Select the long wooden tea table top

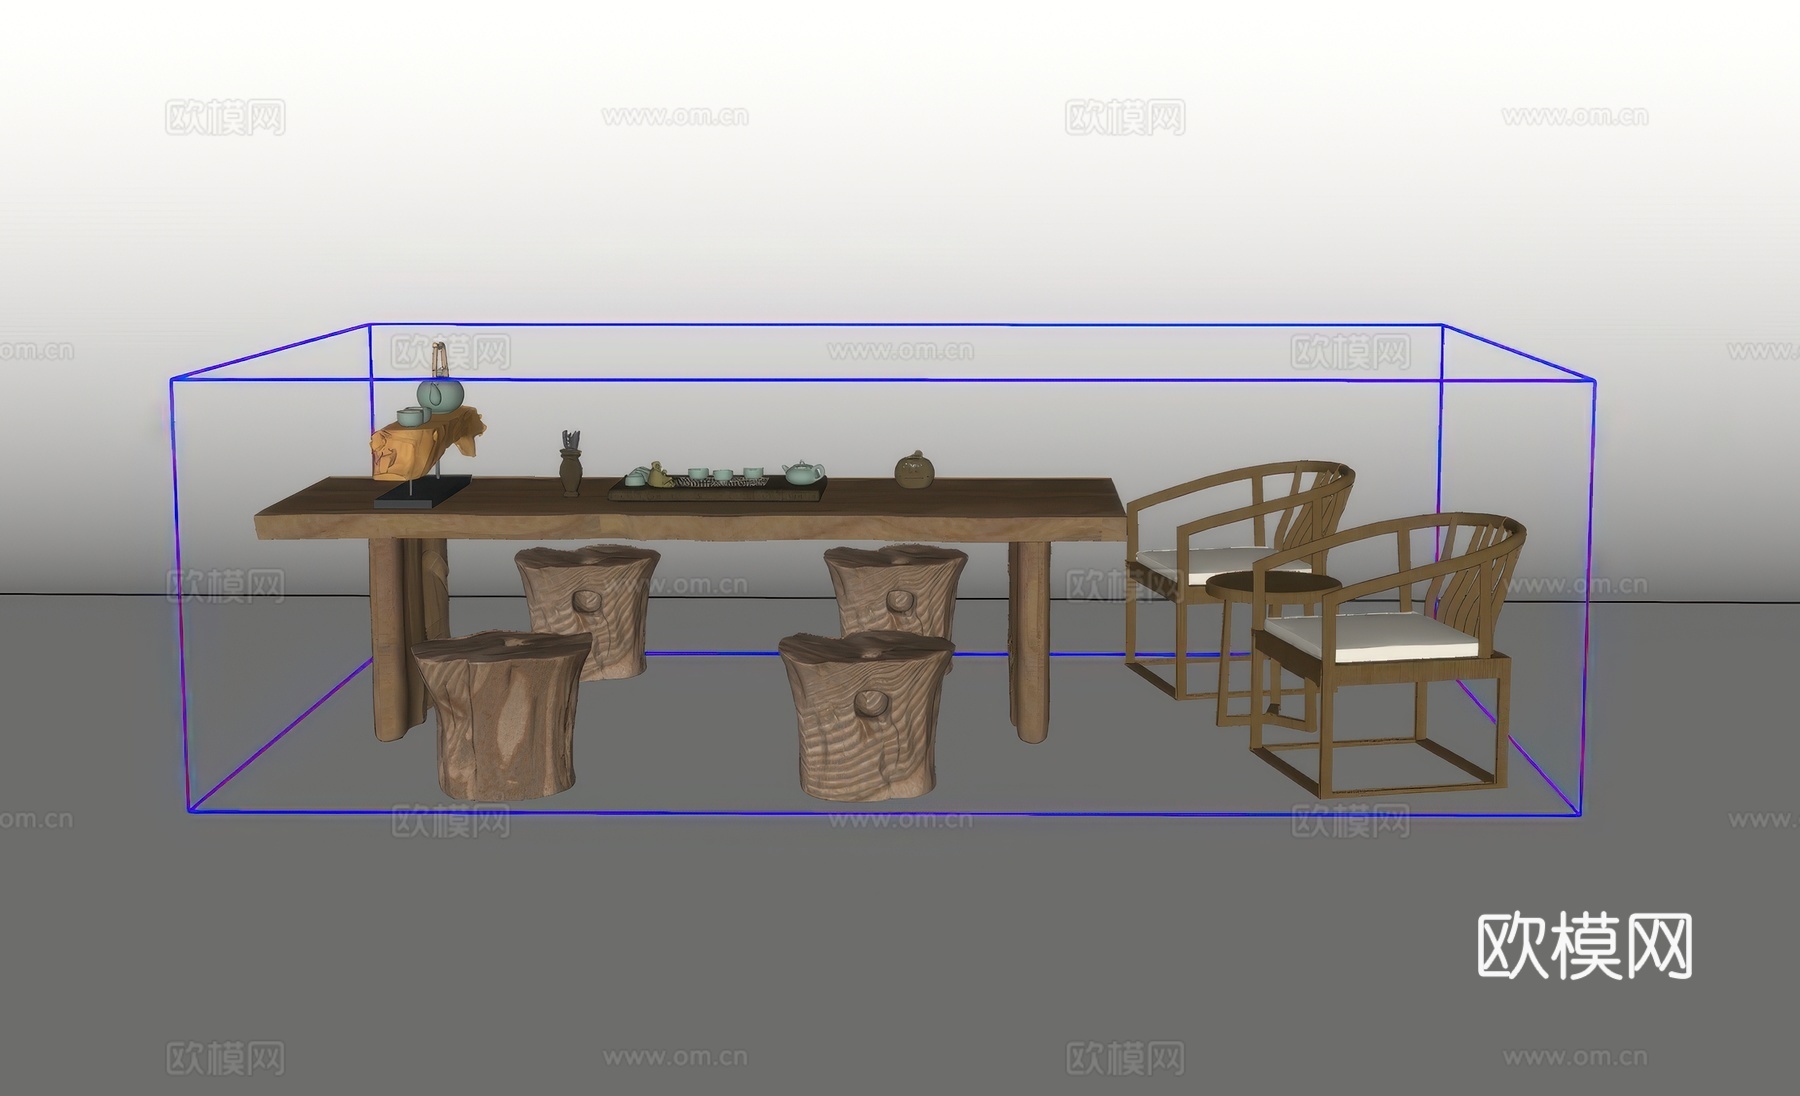coord(690,510)
